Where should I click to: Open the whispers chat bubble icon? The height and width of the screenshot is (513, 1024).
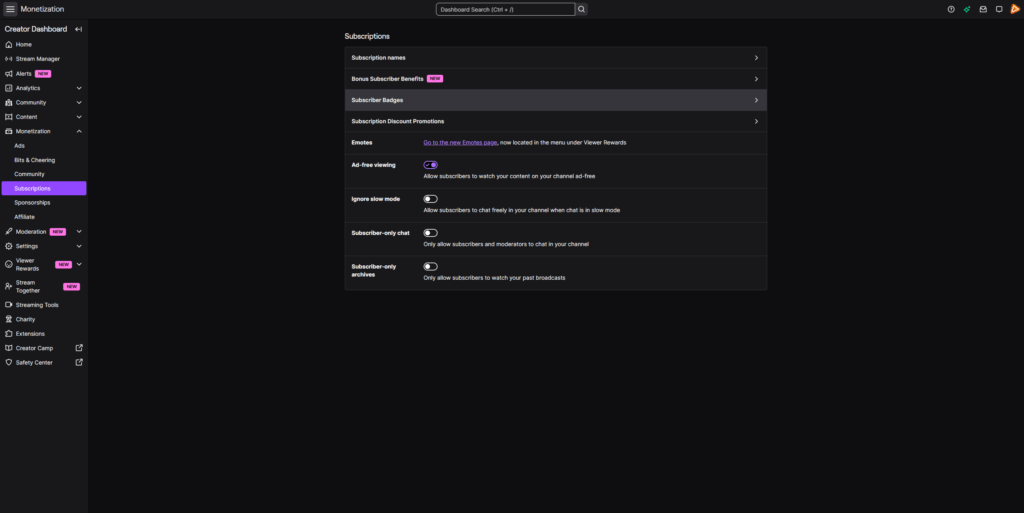tap(999, 9)
